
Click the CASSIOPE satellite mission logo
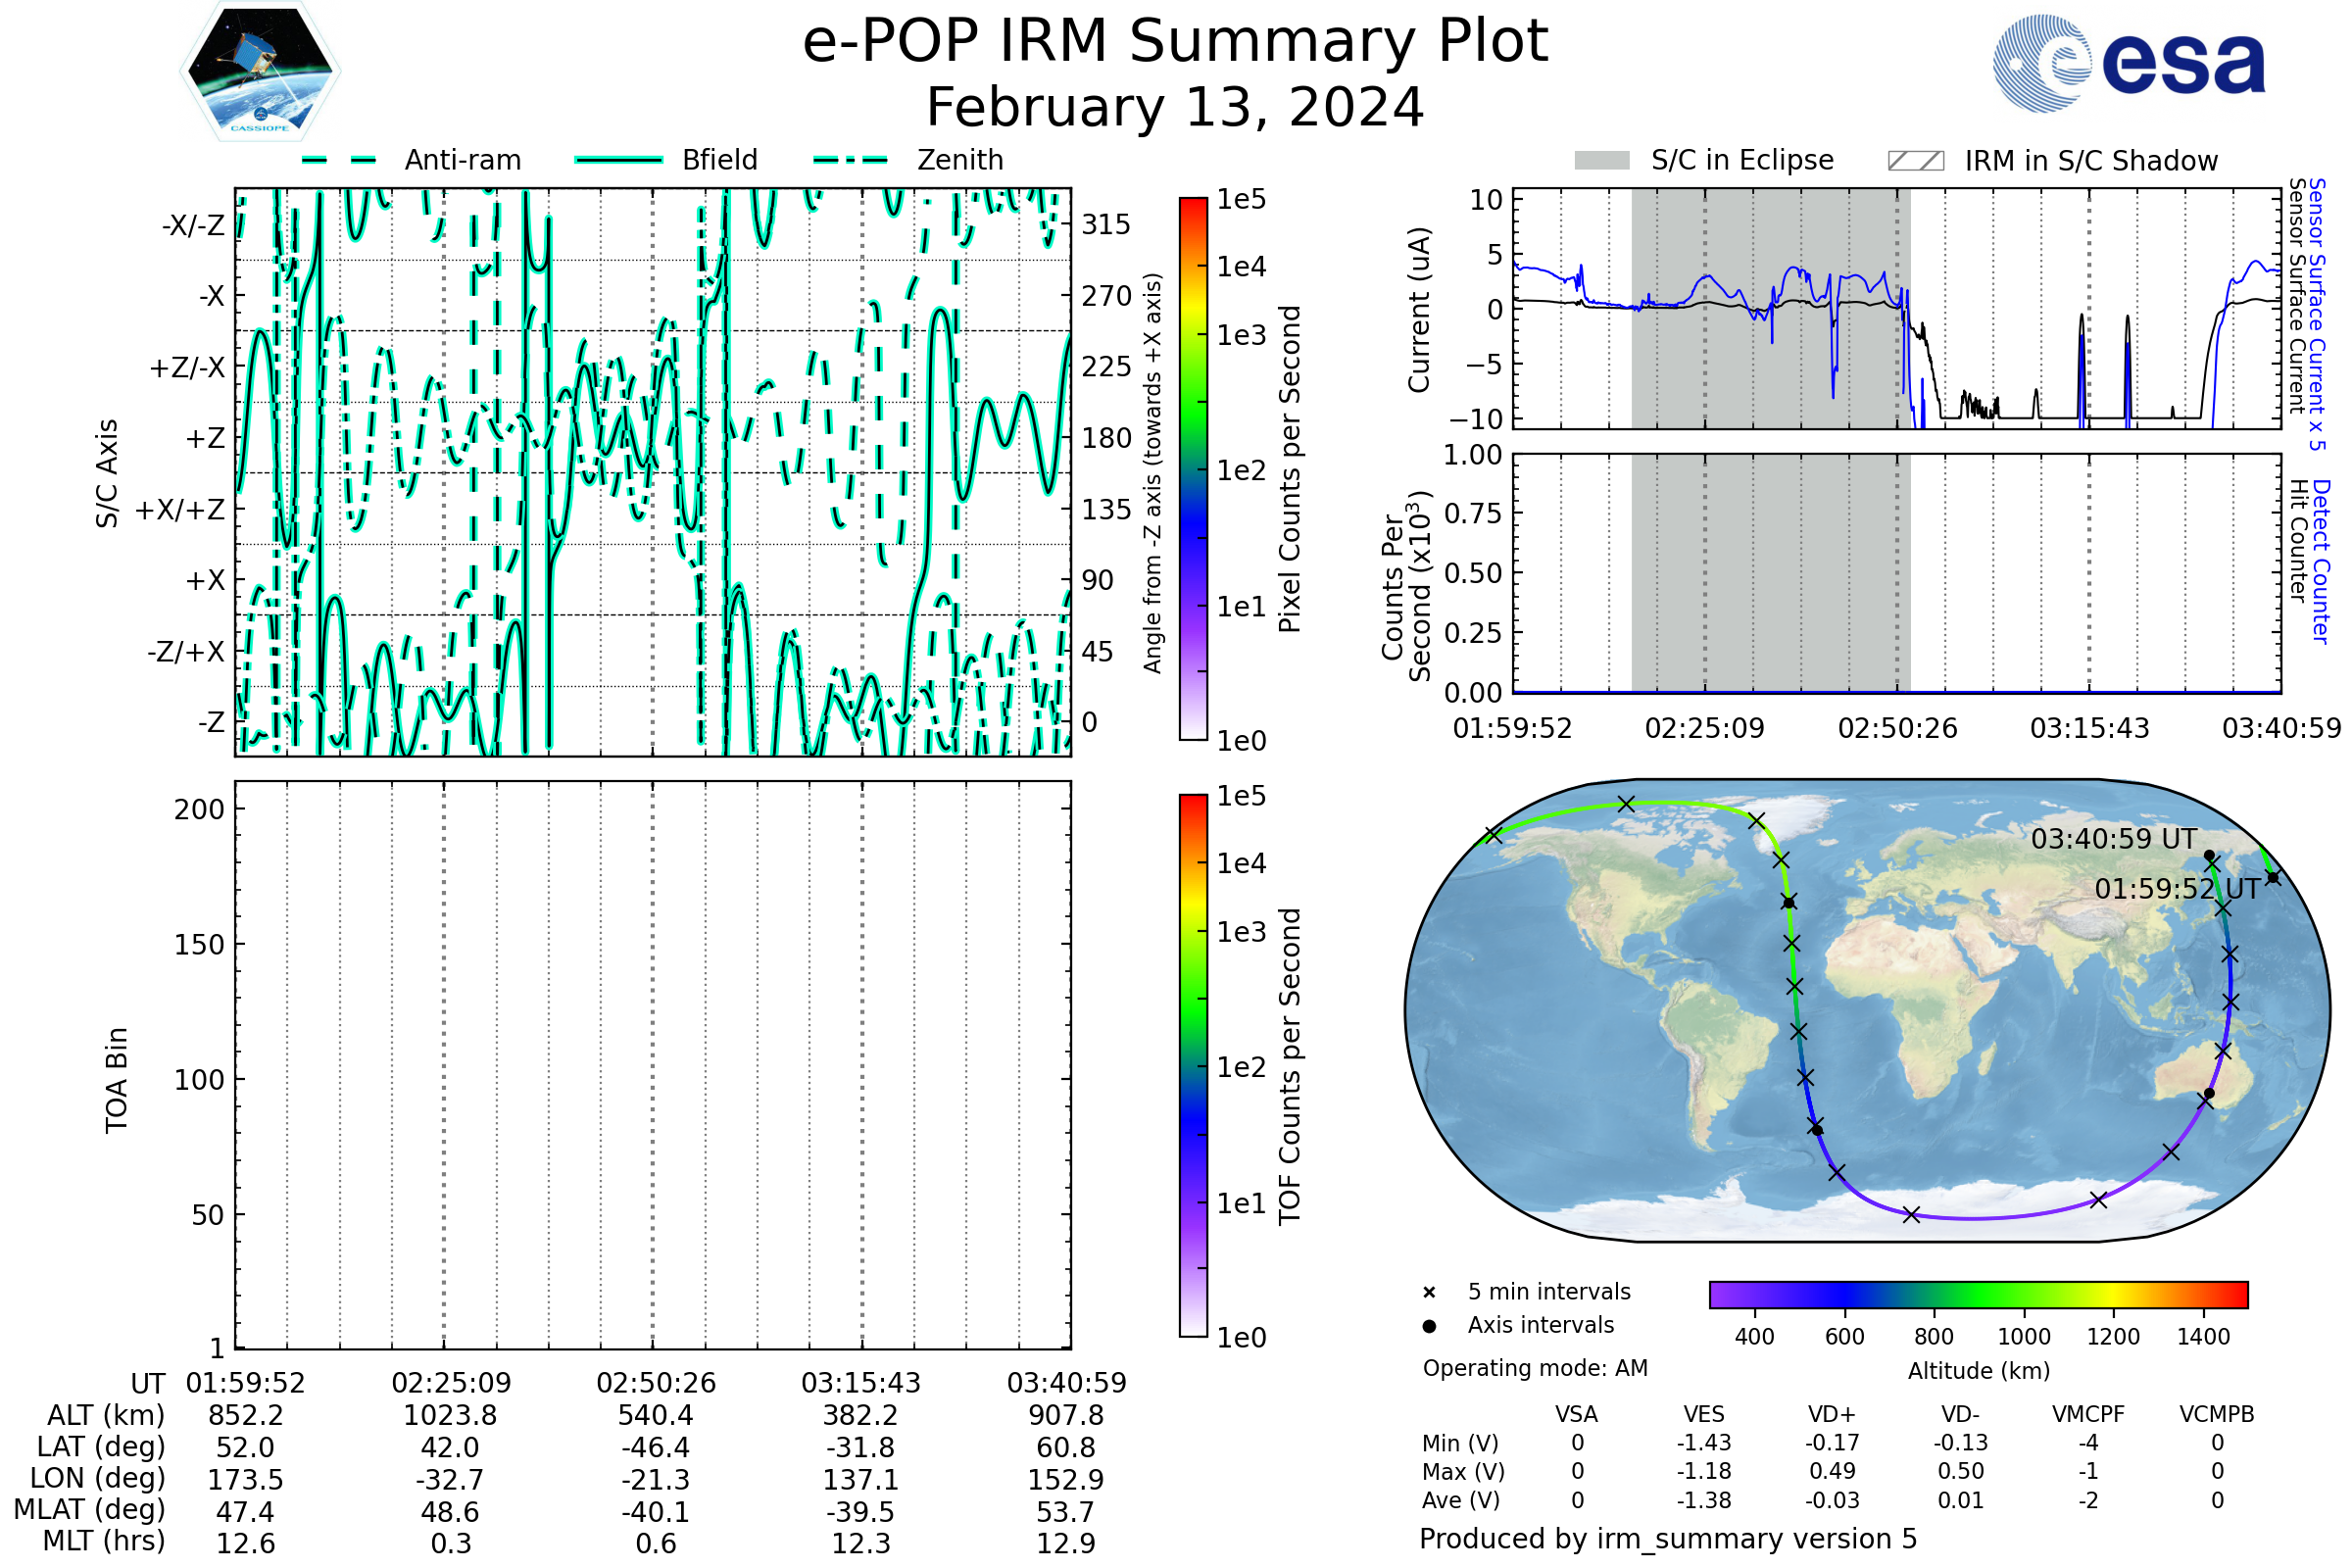coord(260,72)
